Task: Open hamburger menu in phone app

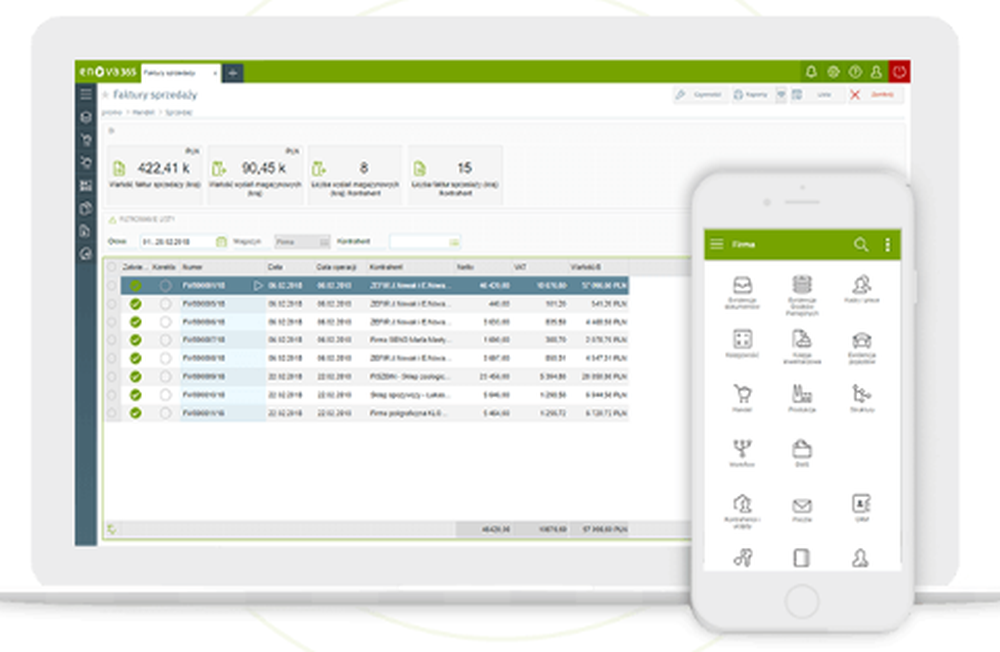Action: [x=717, y=244]
